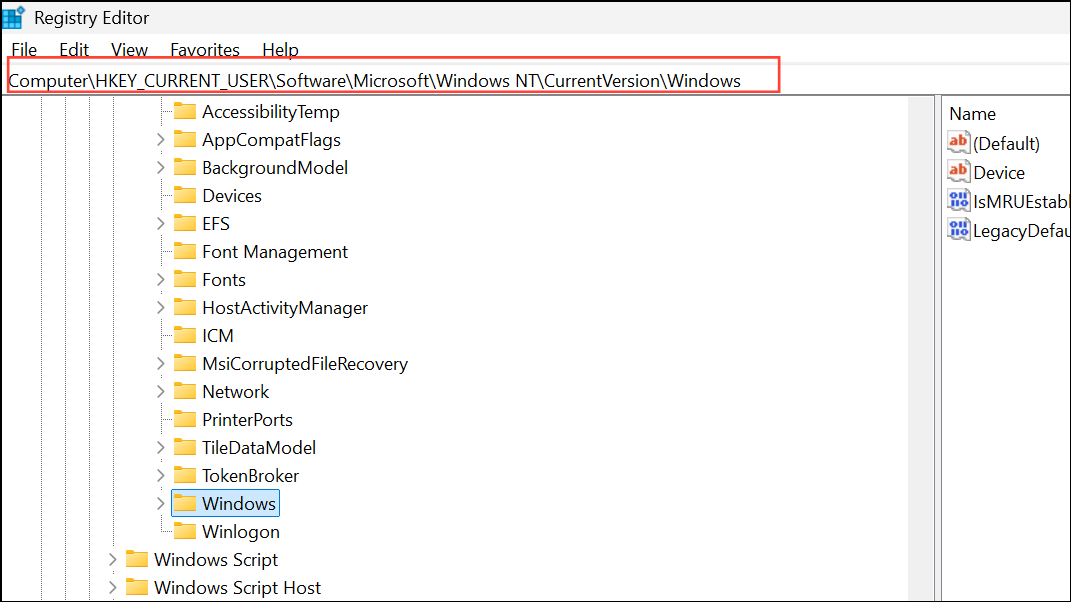Expand the EFS key

pos(161,223)
